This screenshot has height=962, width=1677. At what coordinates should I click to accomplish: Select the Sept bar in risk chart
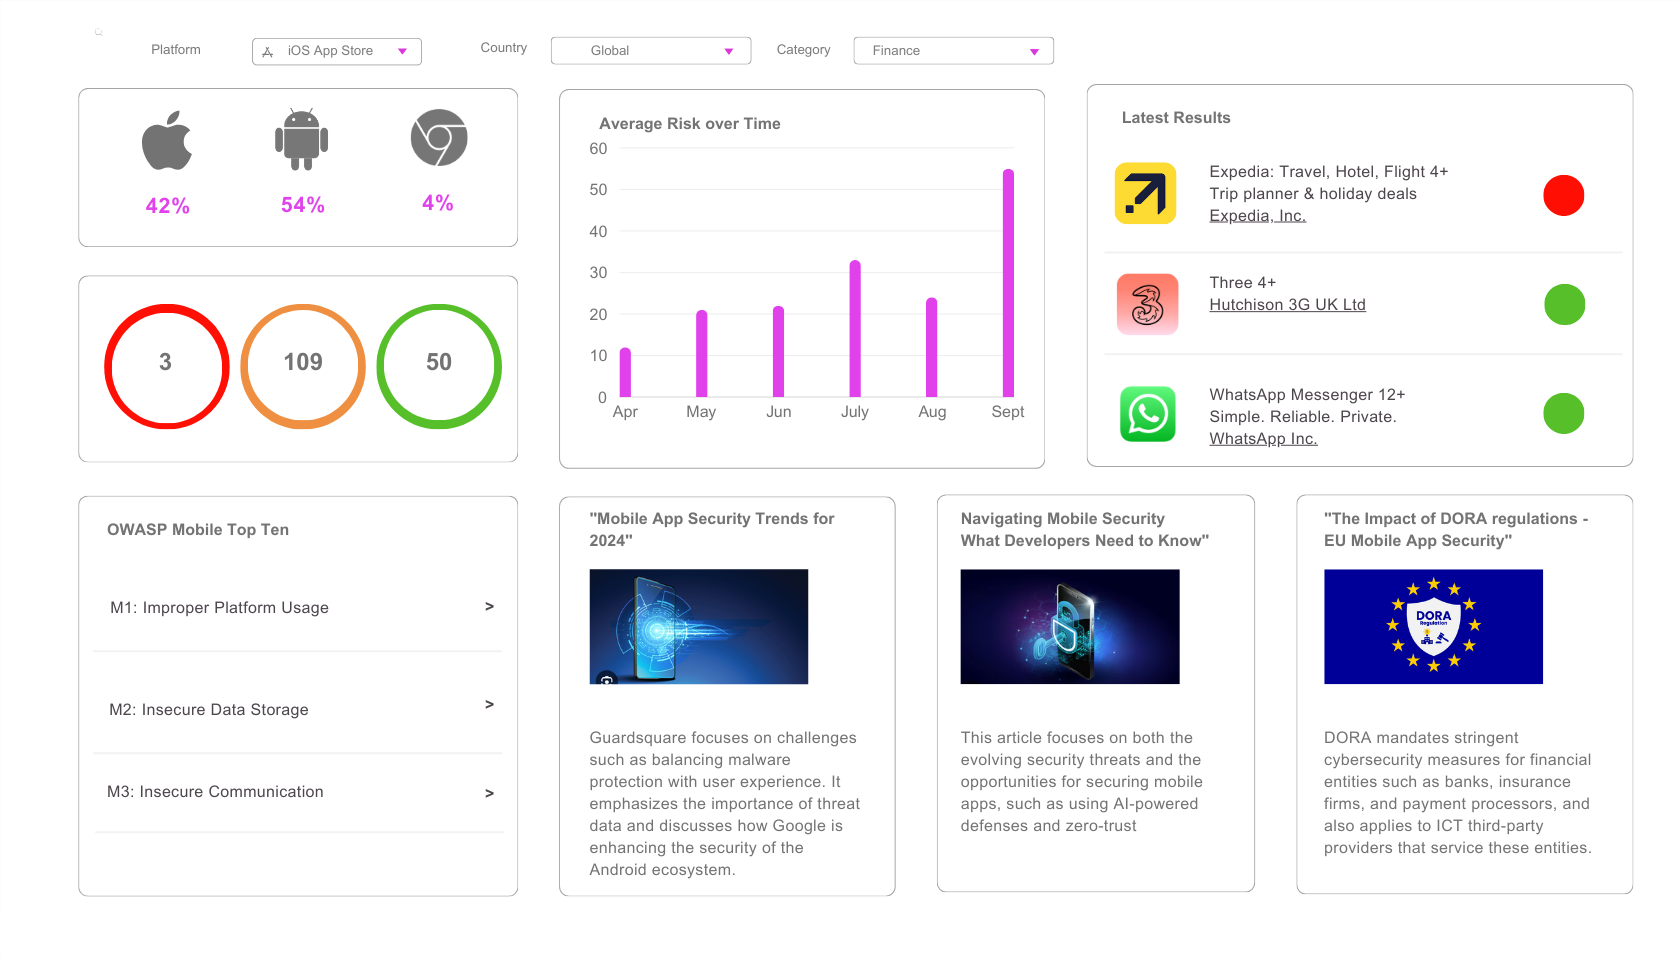[x=1008, y=283]
